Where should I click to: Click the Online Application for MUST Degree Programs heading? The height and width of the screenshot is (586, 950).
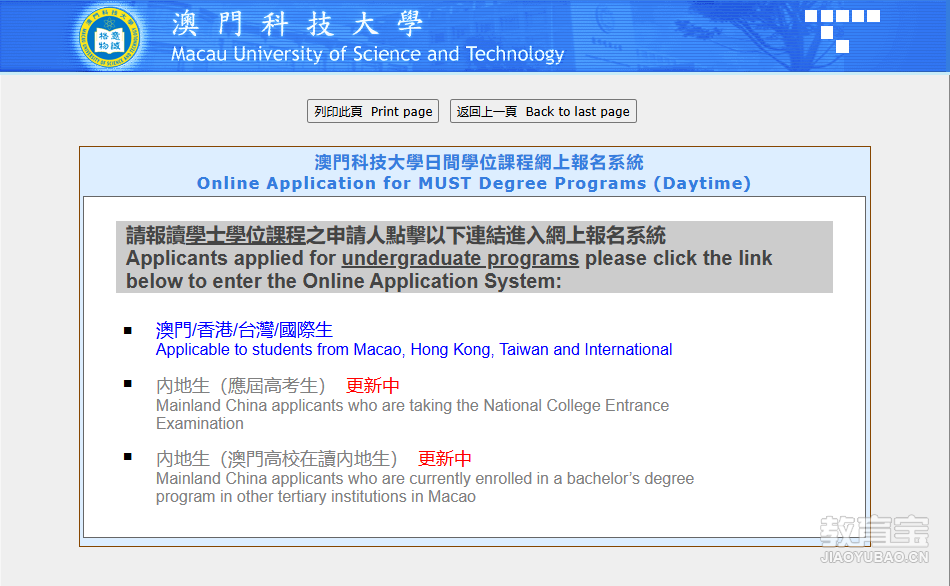coord(474,183)
